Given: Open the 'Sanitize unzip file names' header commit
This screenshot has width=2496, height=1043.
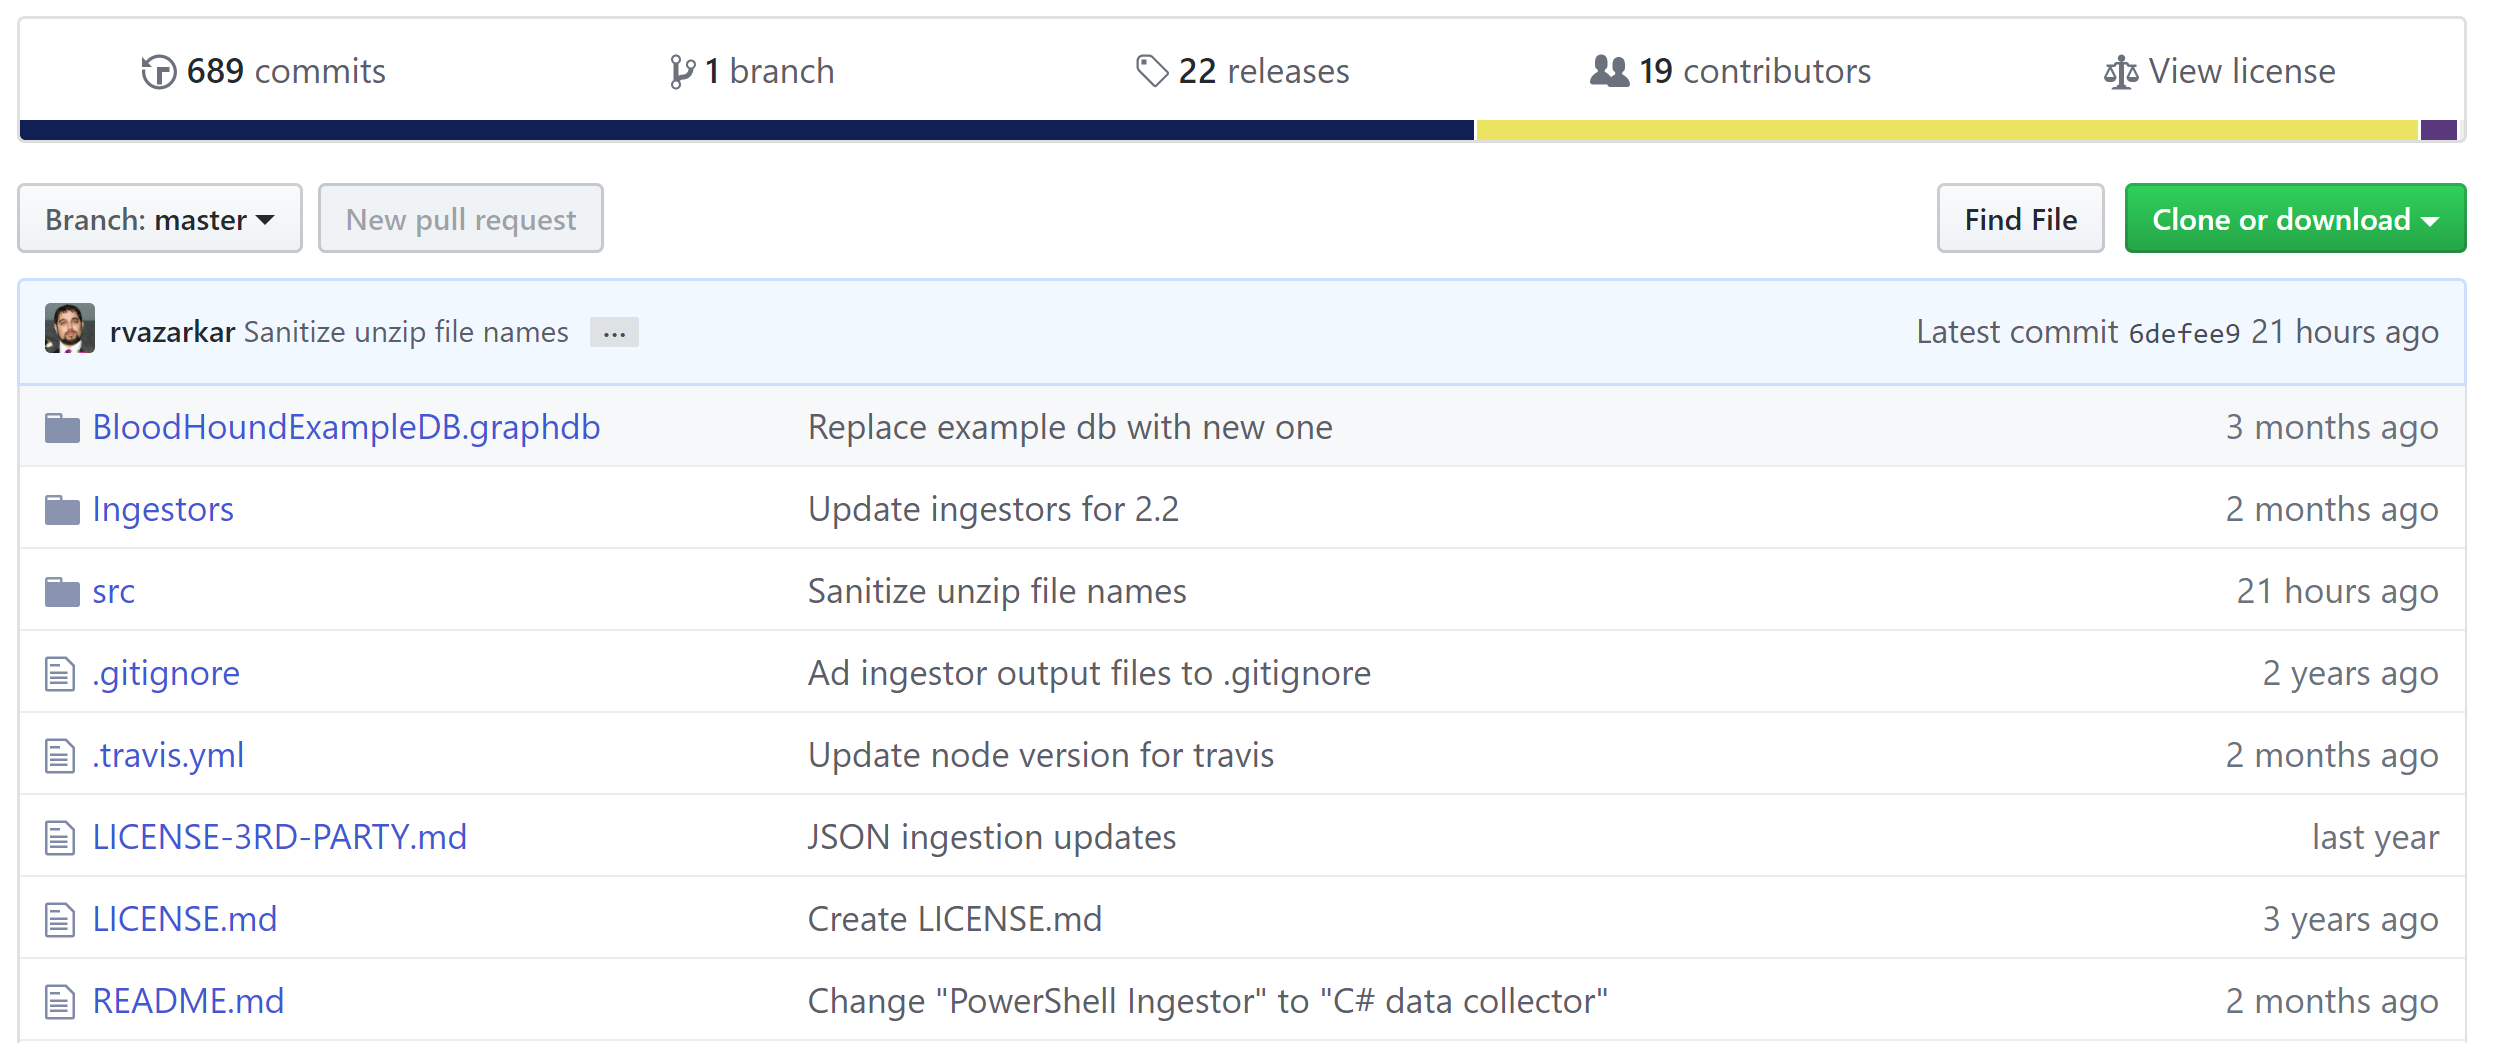Looking at the screenshot, I should click(x=406, y=332).
